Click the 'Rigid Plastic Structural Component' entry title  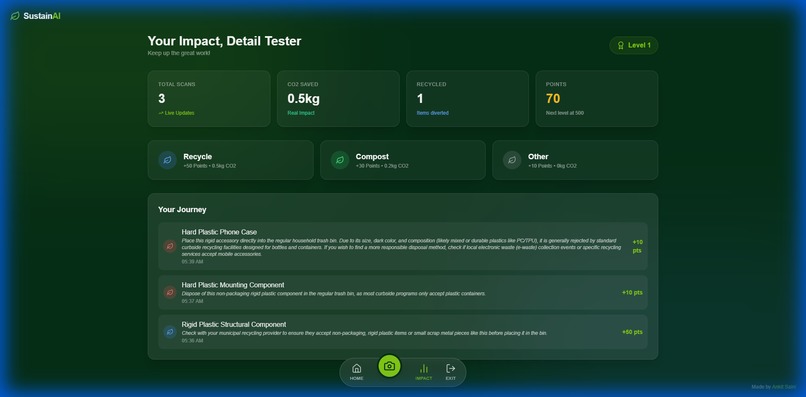pos(234,324)
